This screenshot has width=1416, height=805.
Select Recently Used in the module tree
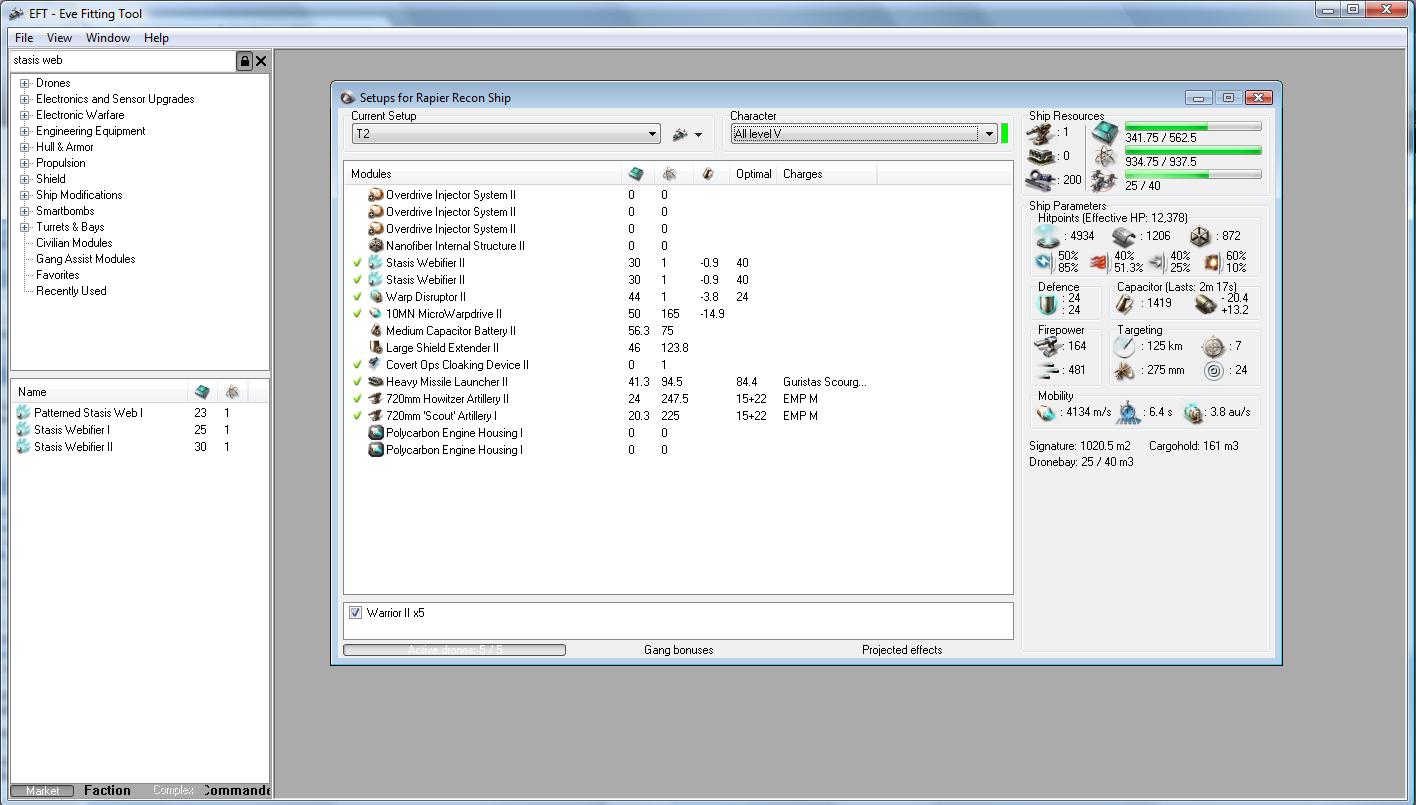(x=71, y=292)
